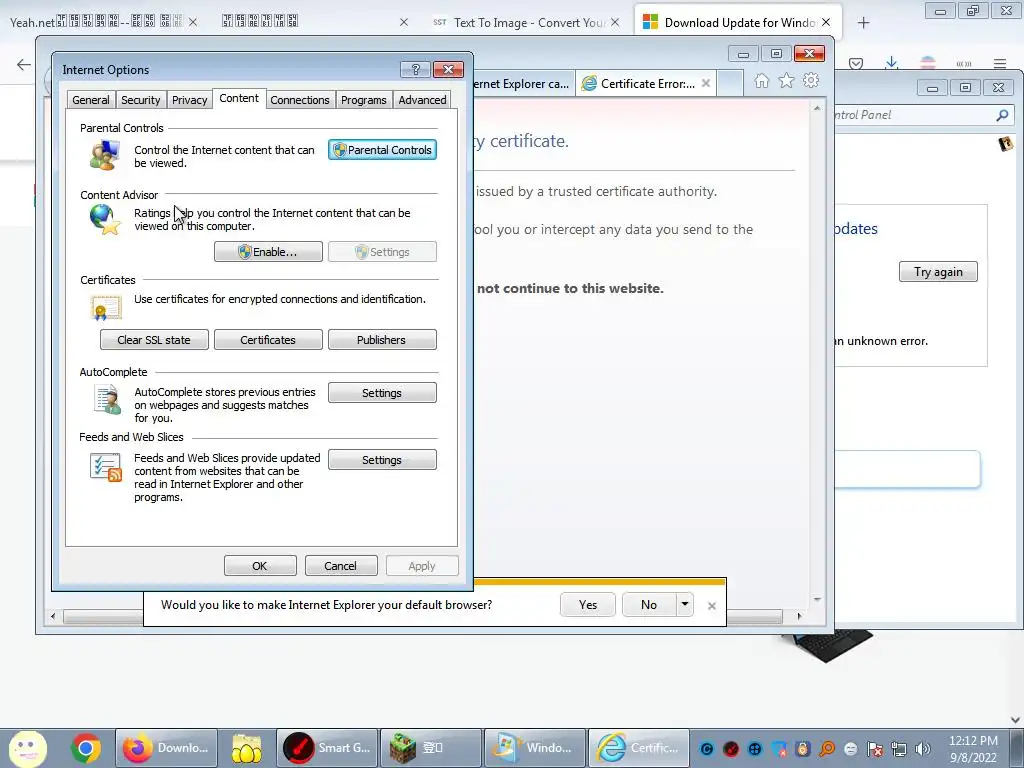Dismiss the default browser notification bar
This screenshot has width=1024, height=768.
pyautogui.click(x=712, y=606)
